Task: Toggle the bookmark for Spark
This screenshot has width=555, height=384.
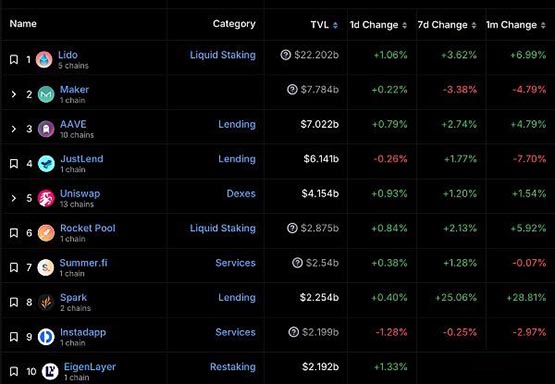Action: point(14,302)
